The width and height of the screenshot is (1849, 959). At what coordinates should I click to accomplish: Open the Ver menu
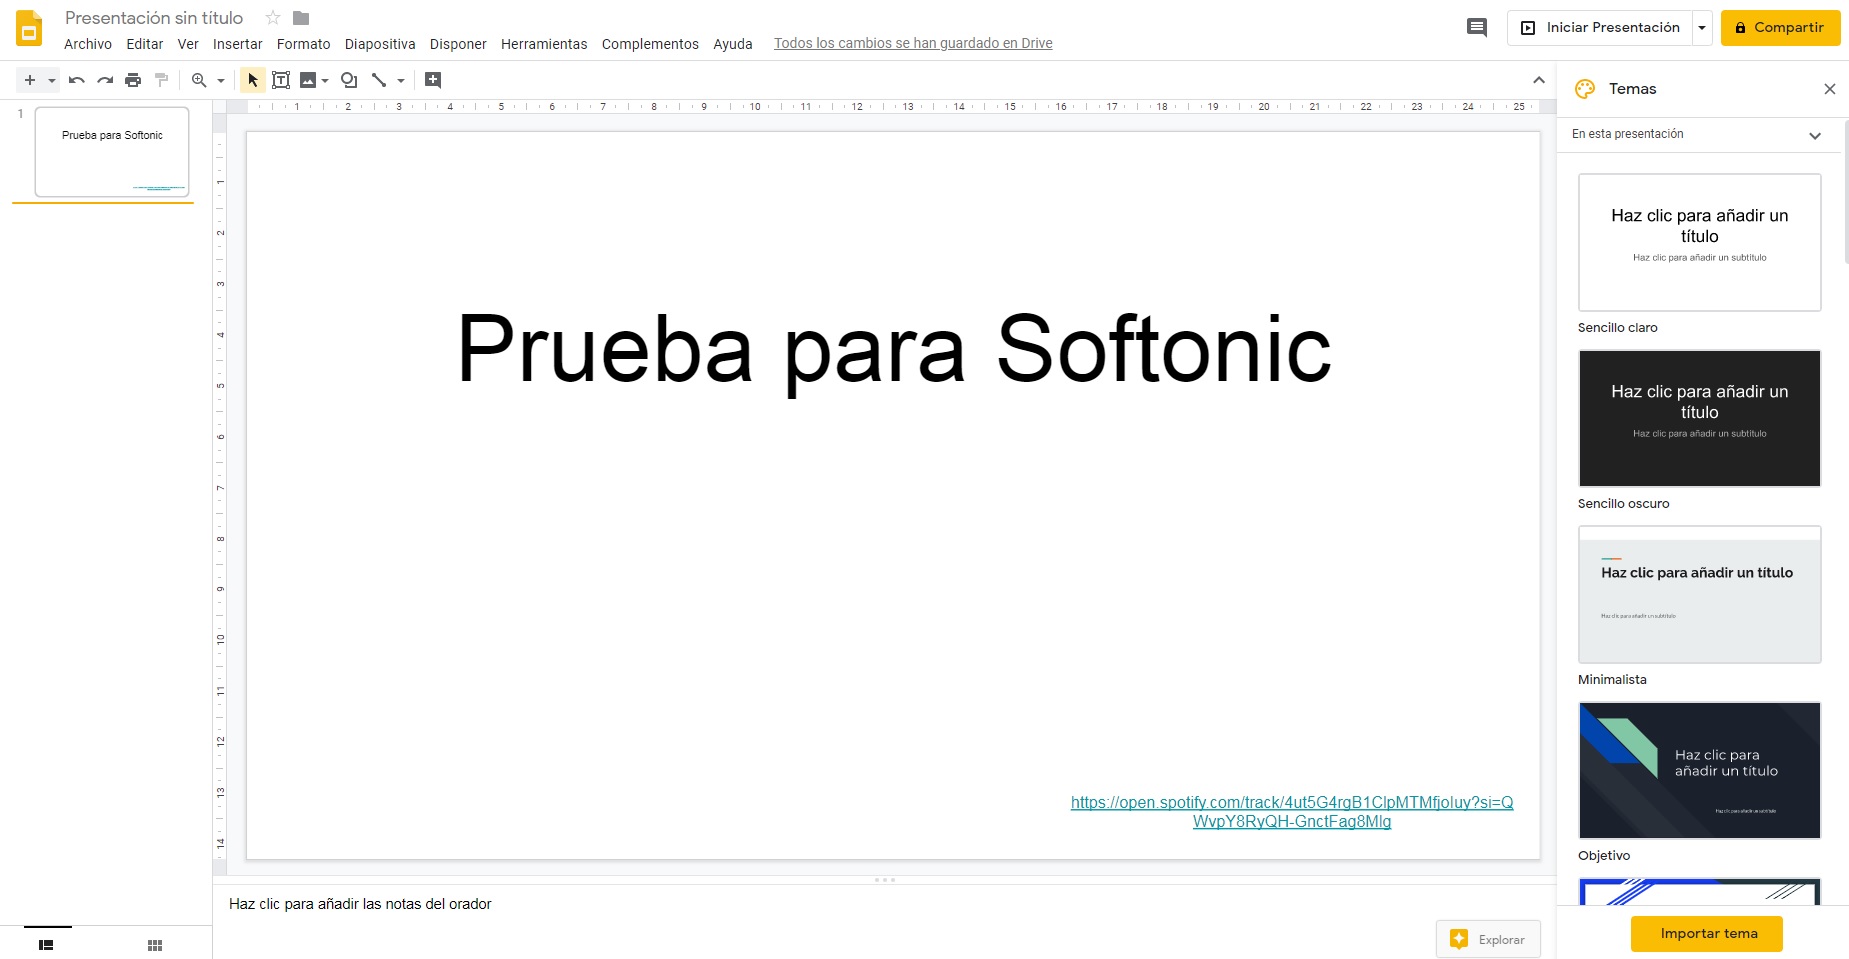click(188, 44)
